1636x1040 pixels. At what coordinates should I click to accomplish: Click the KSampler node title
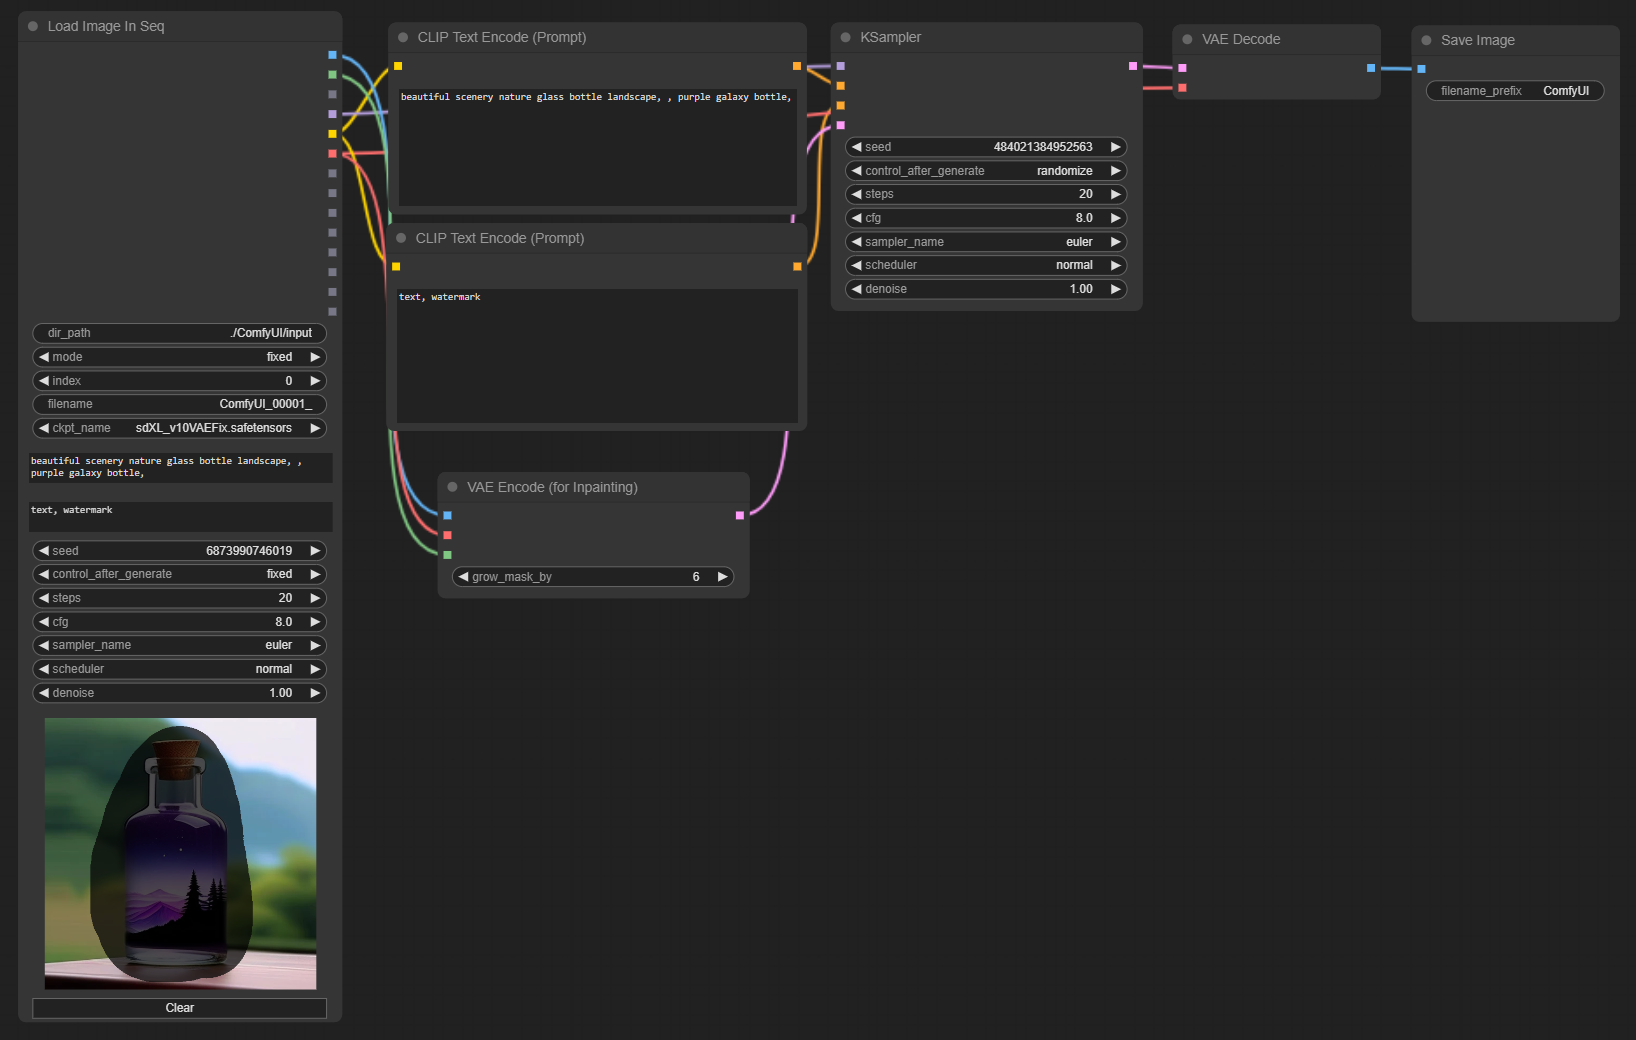tap(890, 38)
